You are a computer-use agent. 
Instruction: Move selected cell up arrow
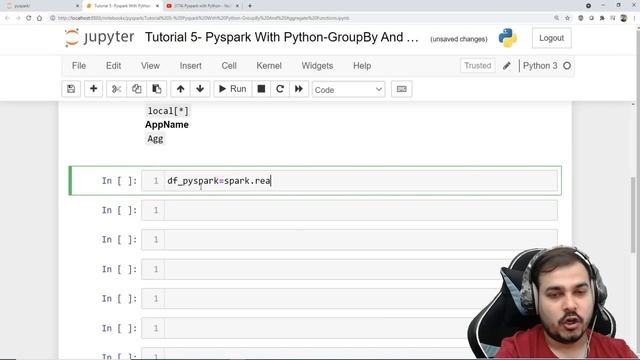(180, 89)
